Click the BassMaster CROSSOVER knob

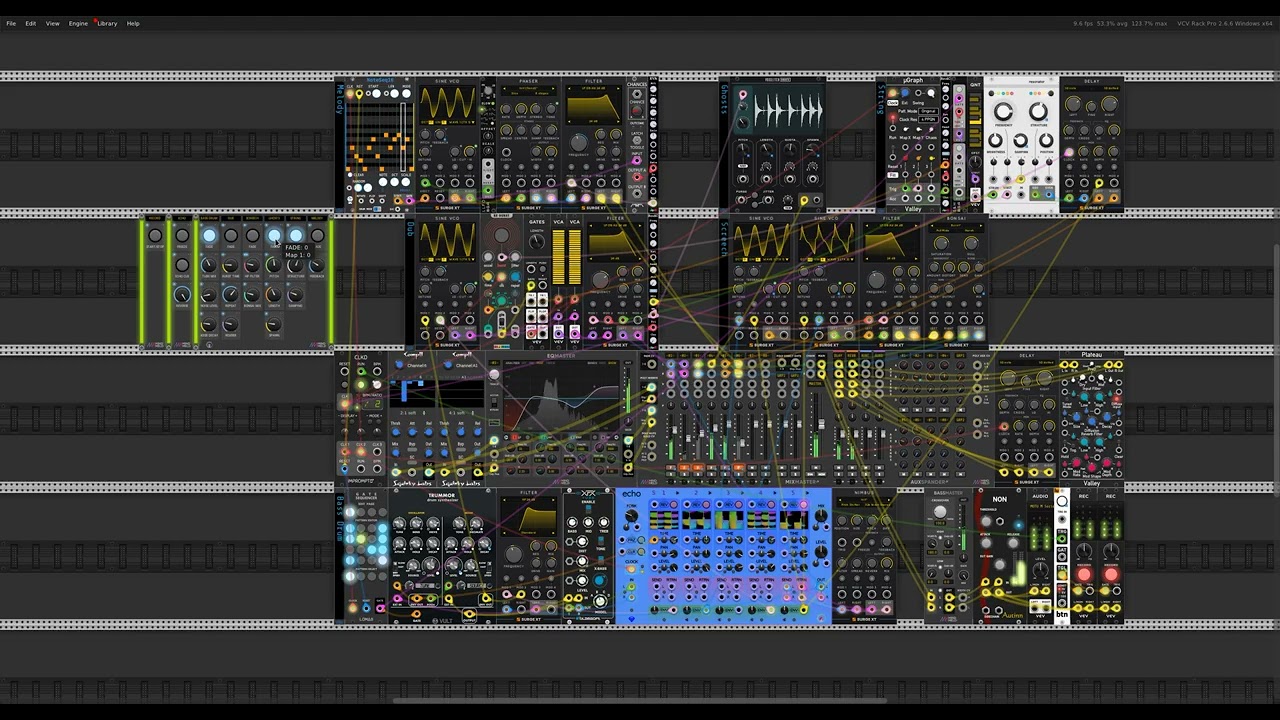(x=940, y=512)
